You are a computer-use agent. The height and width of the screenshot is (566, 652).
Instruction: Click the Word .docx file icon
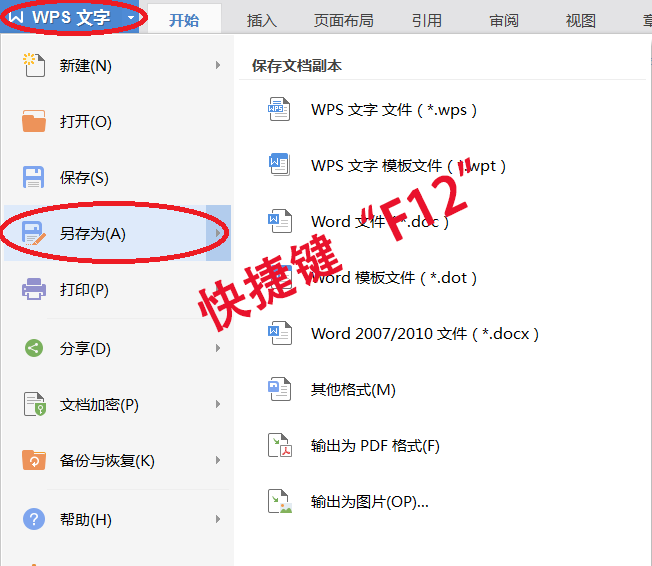pyautogui.click(x=280, y=333)
